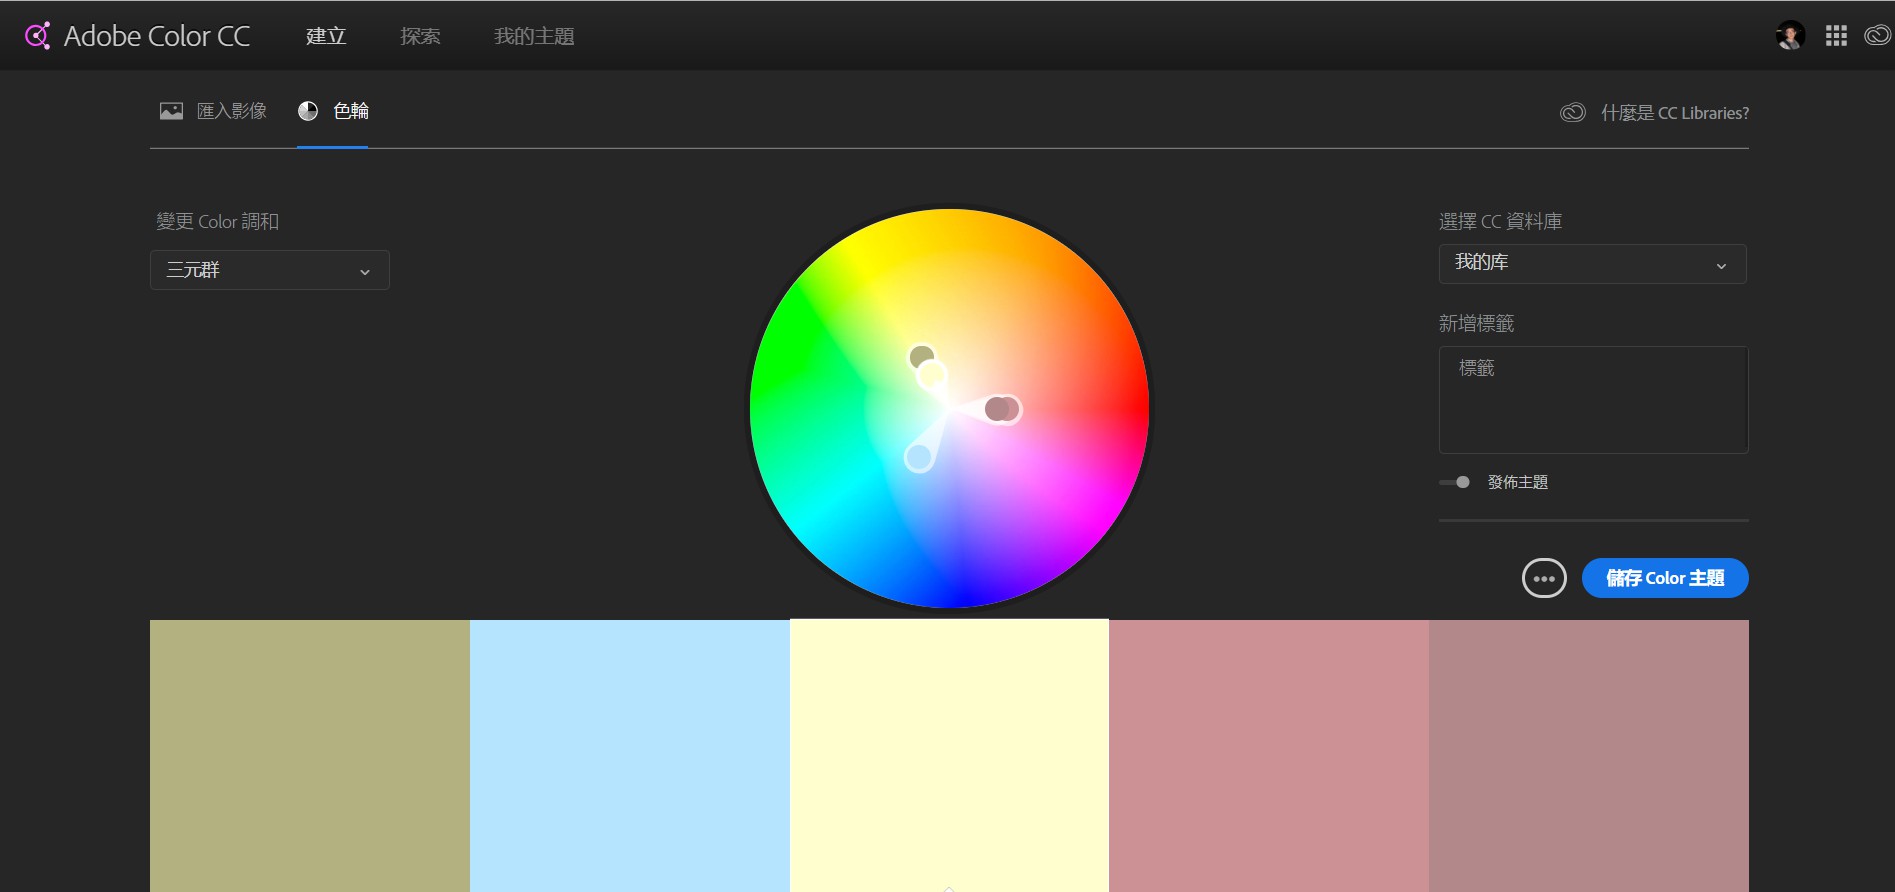This screenshot has height=892, width=1895.
Task: Select the light yellow wheel marker
Action: point(932,376)
